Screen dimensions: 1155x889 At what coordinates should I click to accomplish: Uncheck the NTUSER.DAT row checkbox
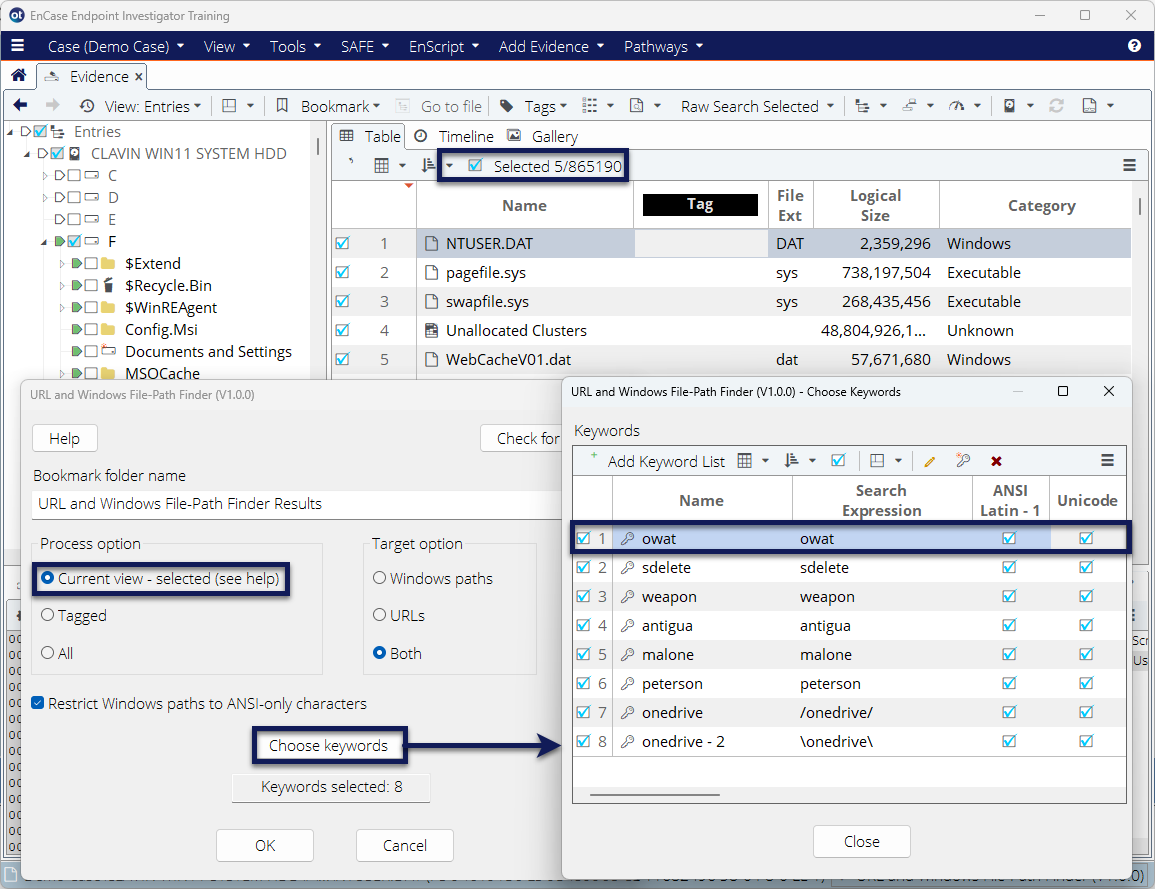(343, 243)
